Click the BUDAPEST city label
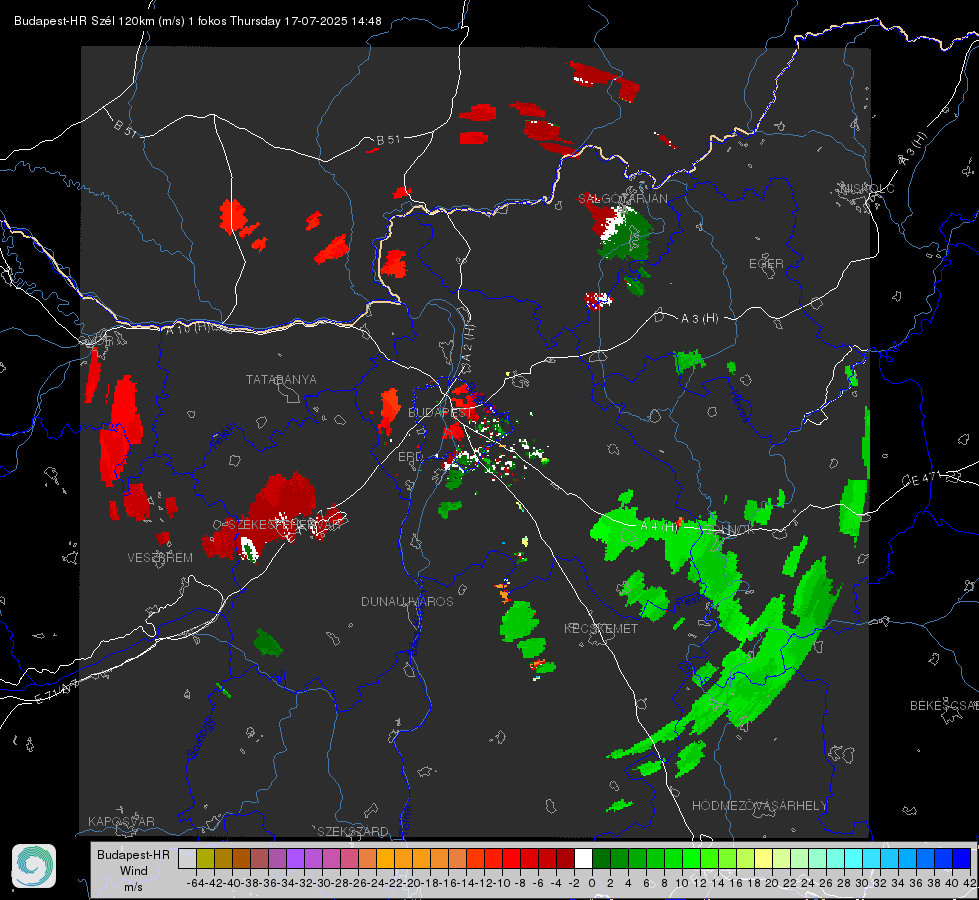The height and width of the screenshot is (900, 979). (x=440, y=412)
